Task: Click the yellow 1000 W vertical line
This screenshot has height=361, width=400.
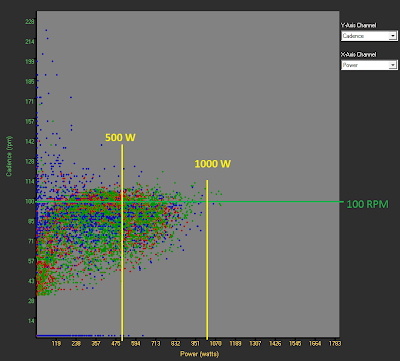Action: [207, 260]
